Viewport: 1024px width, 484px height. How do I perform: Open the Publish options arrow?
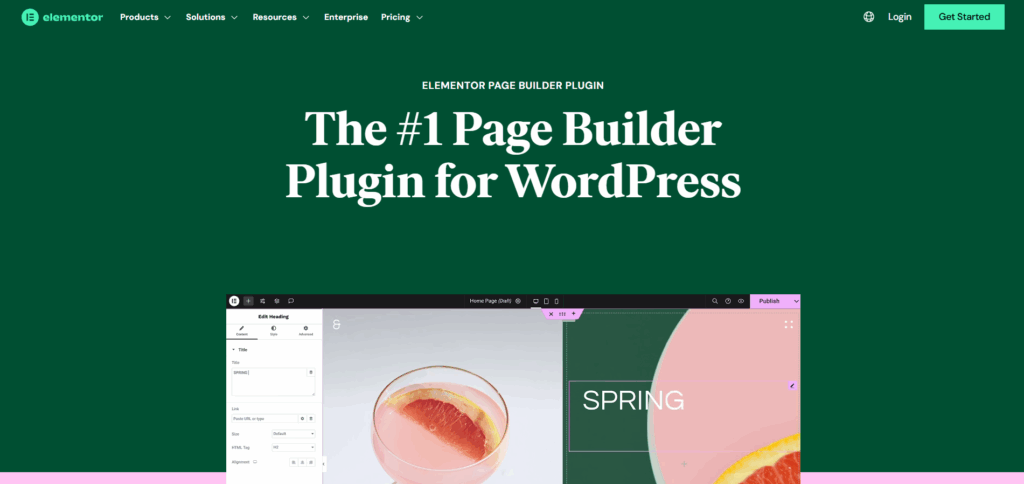tap(795, 301)
